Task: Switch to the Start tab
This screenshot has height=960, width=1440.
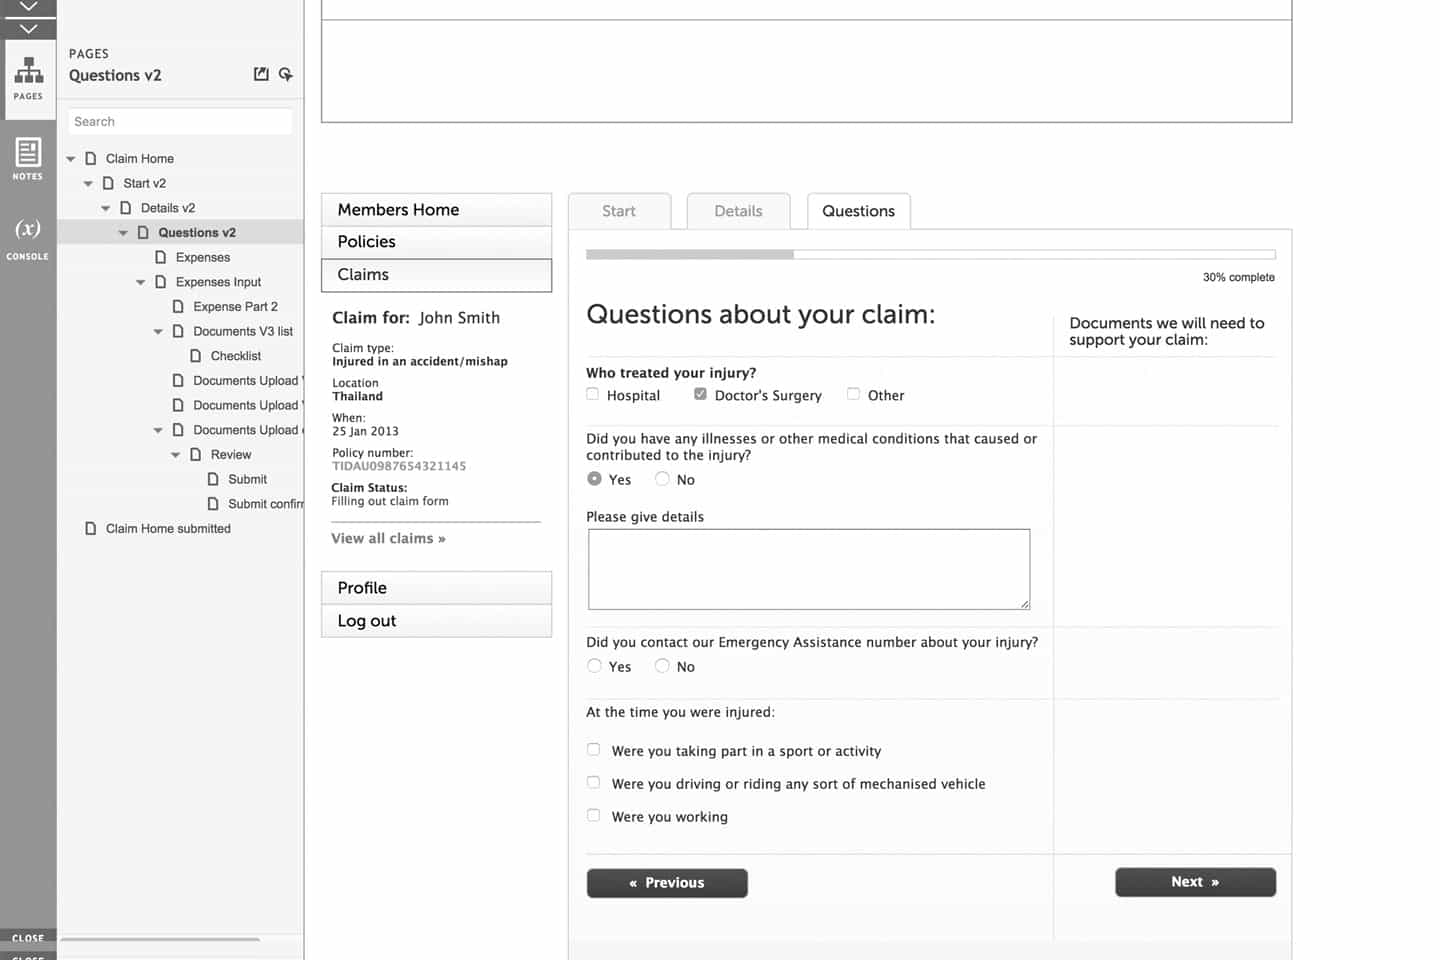Action: 619,211
